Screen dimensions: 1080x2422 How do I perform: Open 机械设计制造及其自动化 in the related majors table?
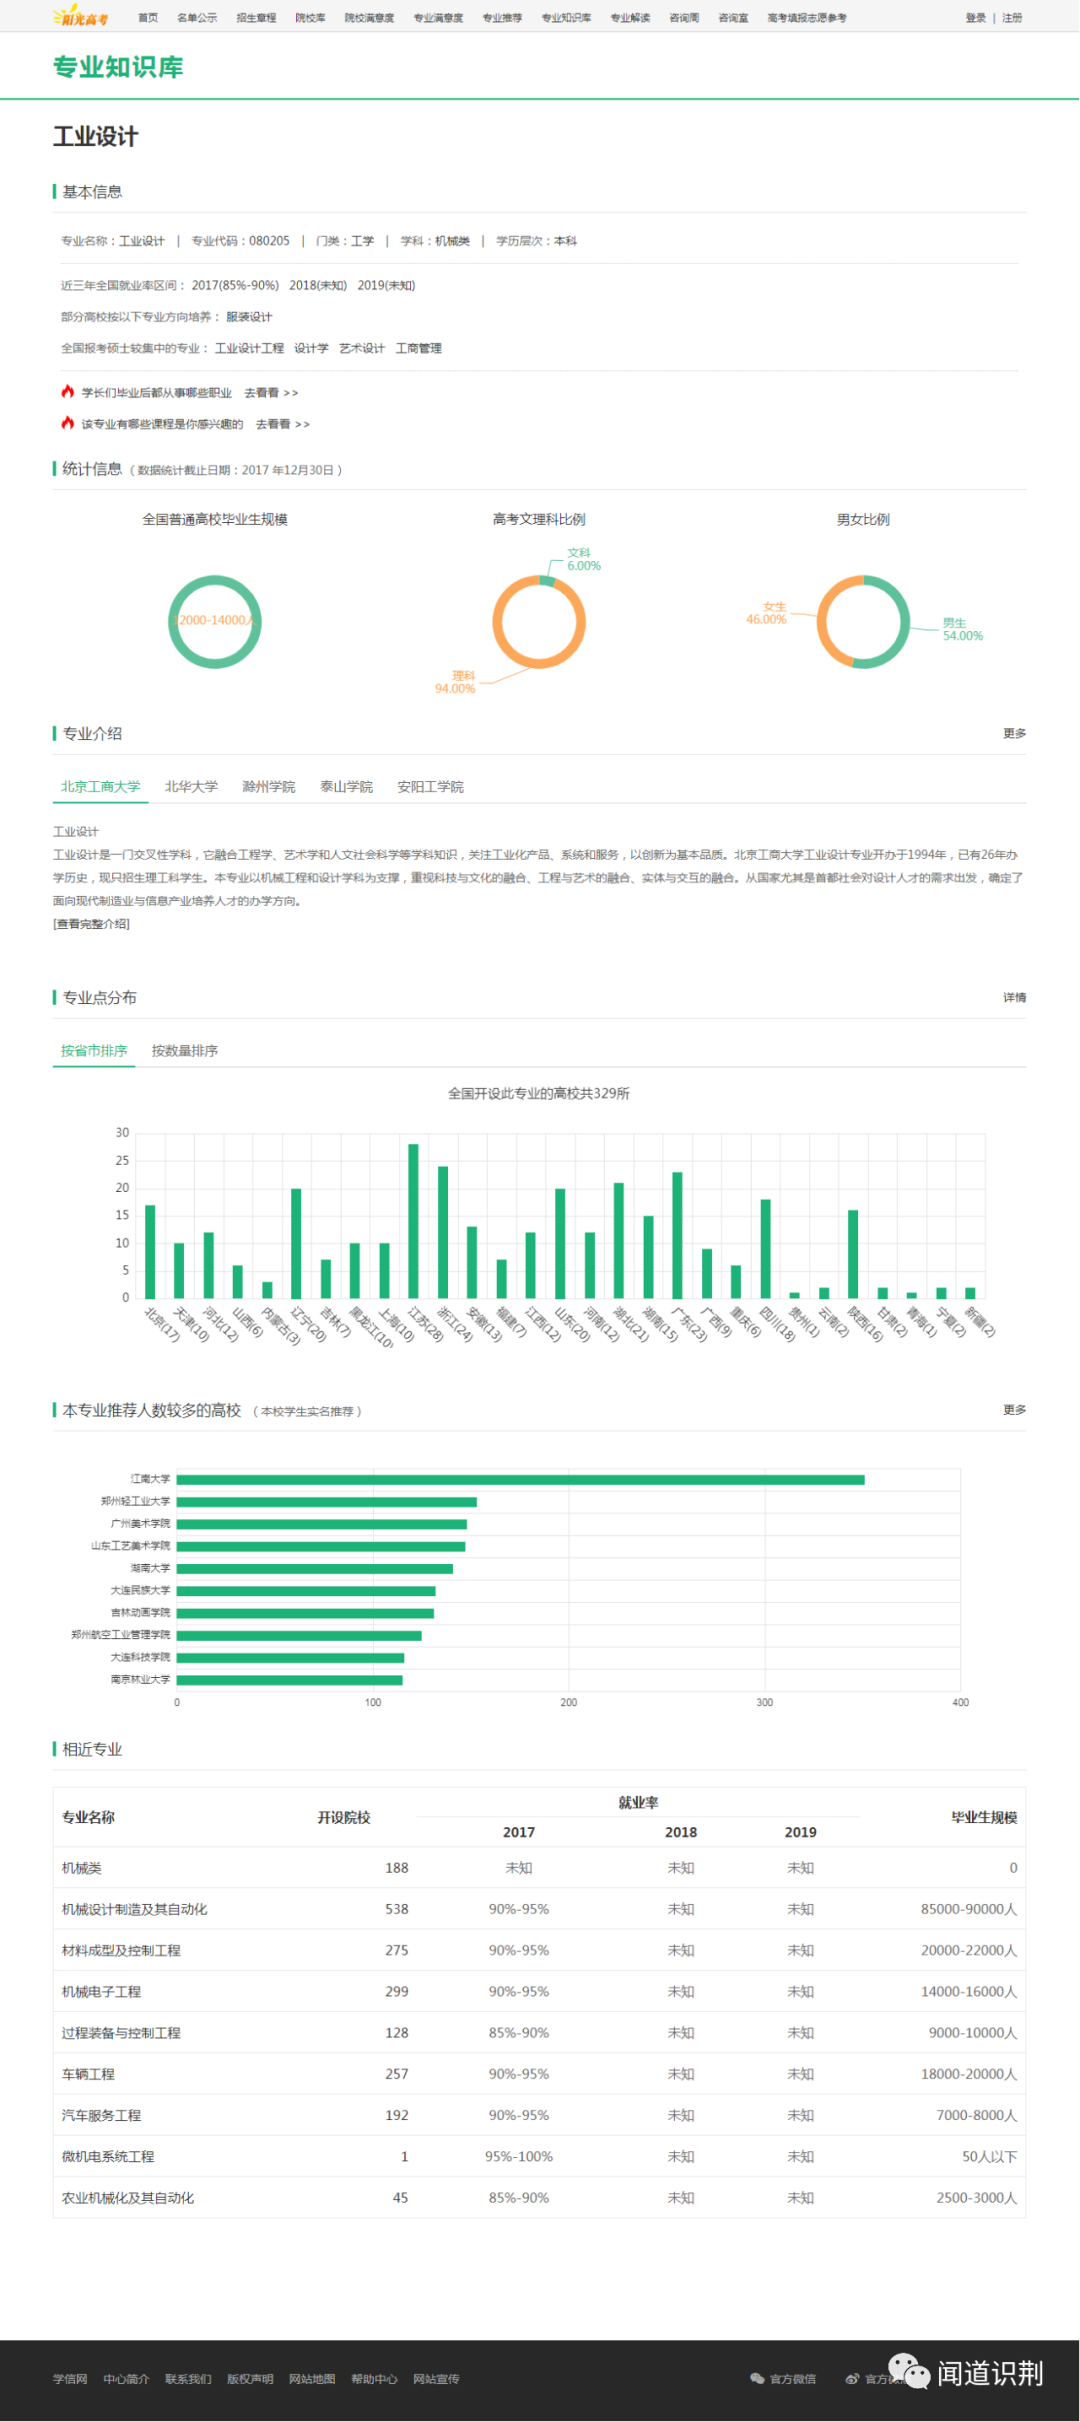tap(135, 1909)
